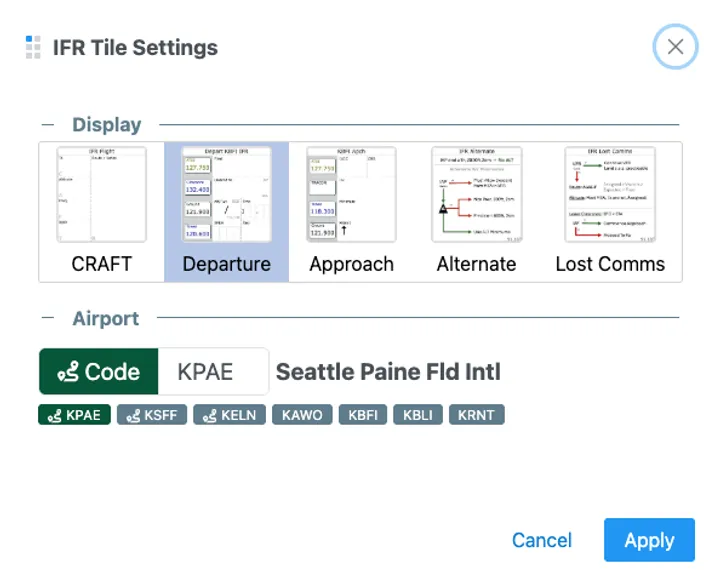Click the IFR Tile Settings grid icon
The width and height of the screenshot is (720, 587).
click(33, 47)
